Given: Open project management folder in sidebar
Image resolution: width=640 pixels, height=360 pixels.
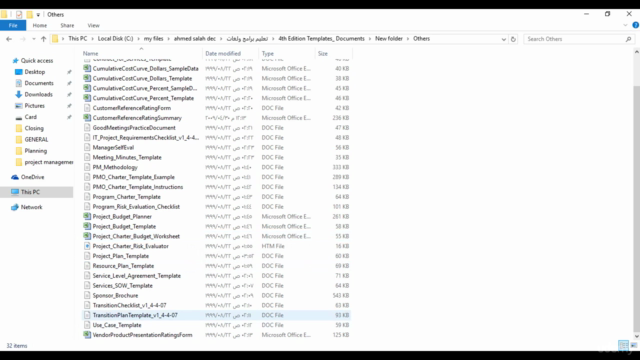Looking at the screenshot, I should click(x=49, y=162).
